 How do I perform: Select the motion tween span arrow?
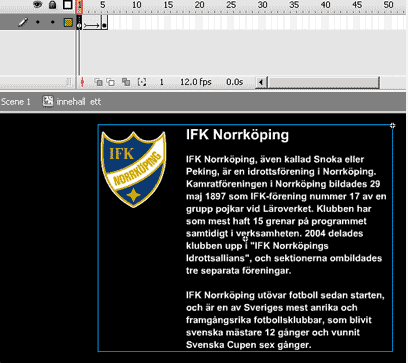(x=92, y=25)
